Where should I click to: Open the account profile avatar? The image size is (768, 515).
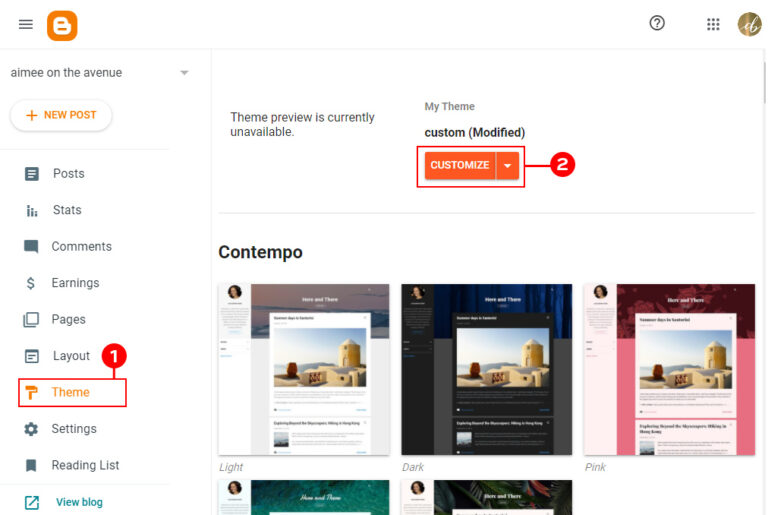[749, 24]
